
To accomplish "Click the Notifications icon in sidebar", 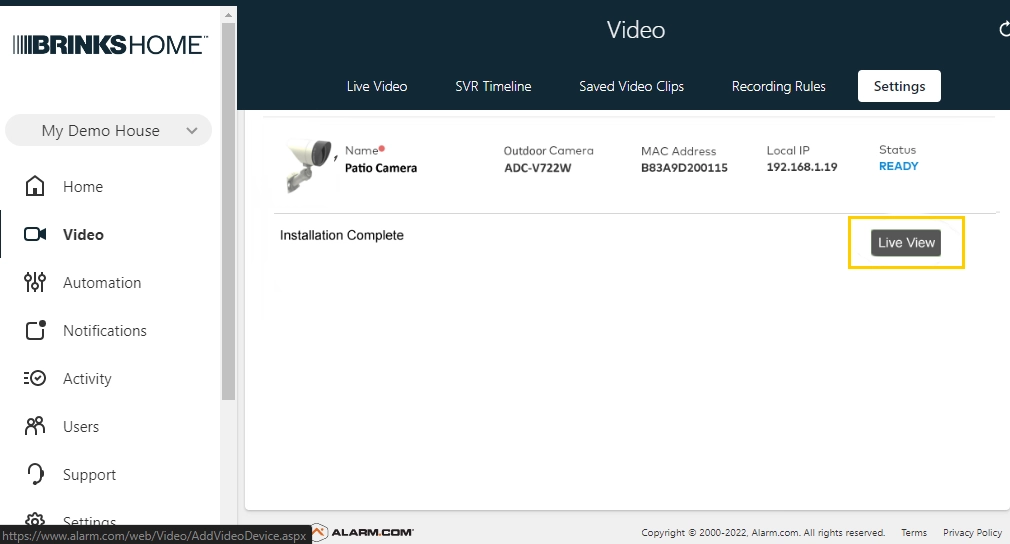I will [x=35, y=330].
